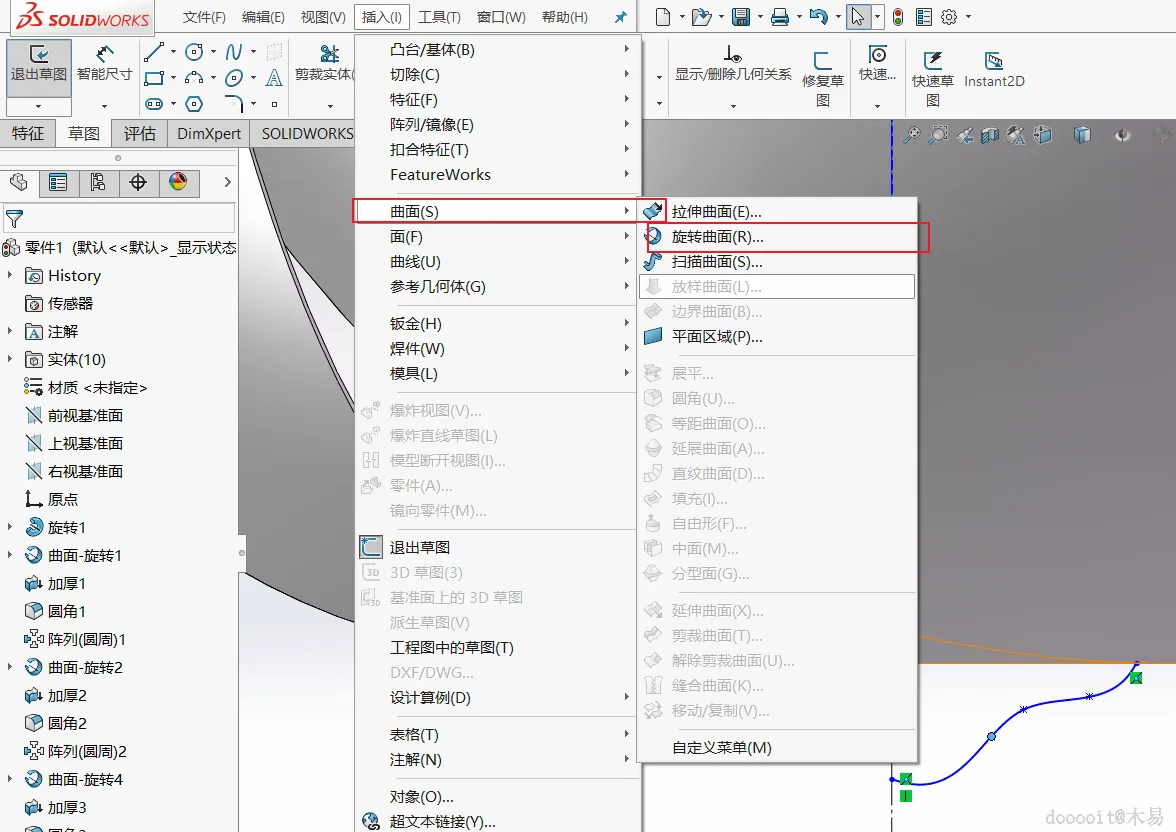Open the 视图(V) menu
The height and width of the screenshot is (832, 1176).
(x=323, y=17)
